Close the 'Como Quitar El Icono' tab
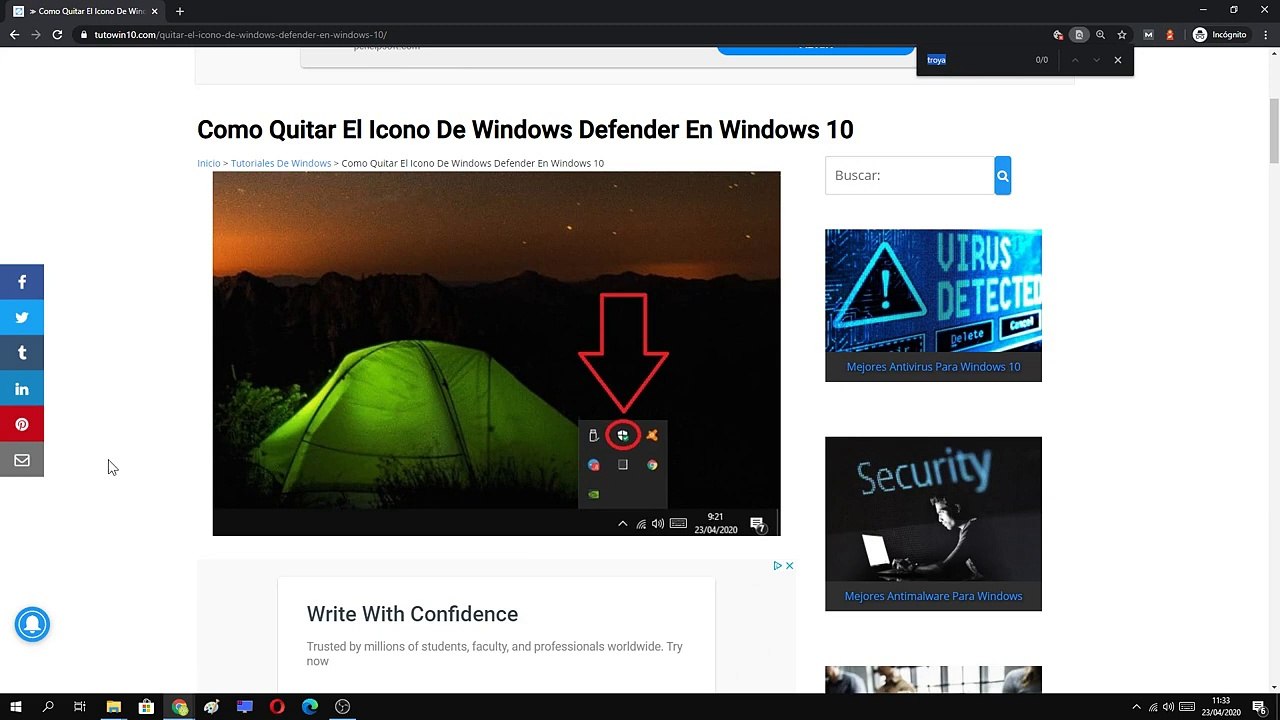Image resolution: width=1280 pixels, height=720 pixels. (154, 11)
